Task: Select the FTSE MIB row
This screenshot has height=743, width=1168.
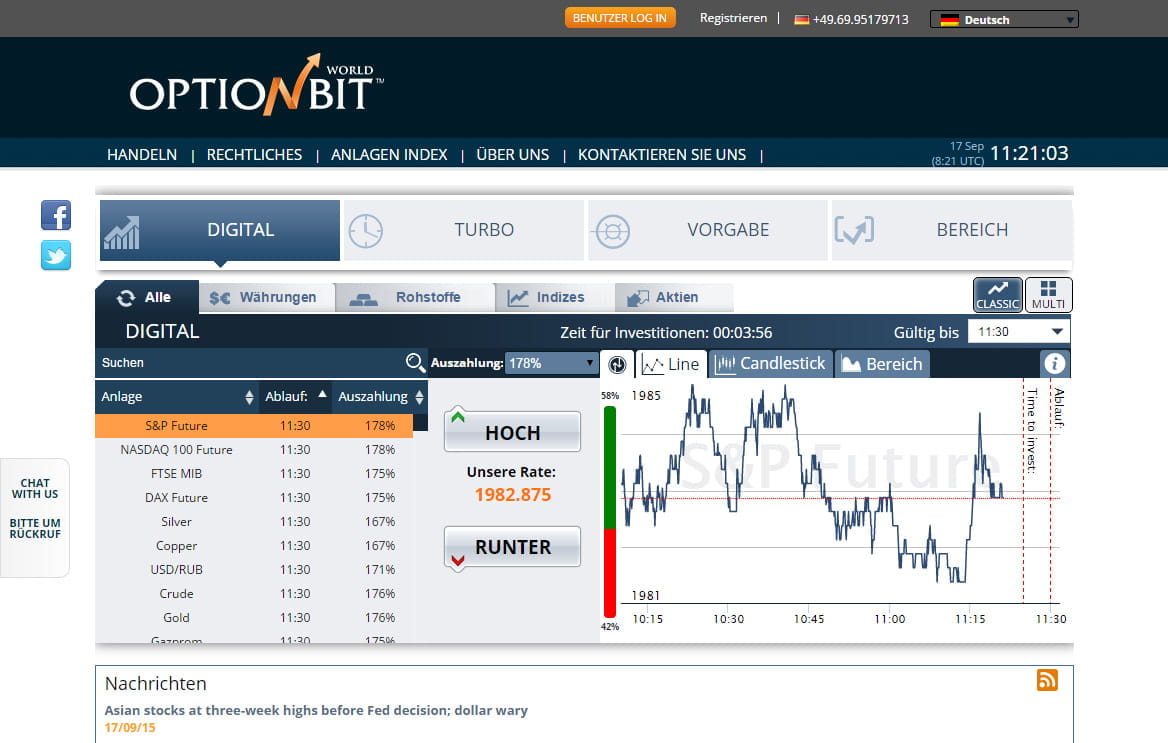Action: 254,473
